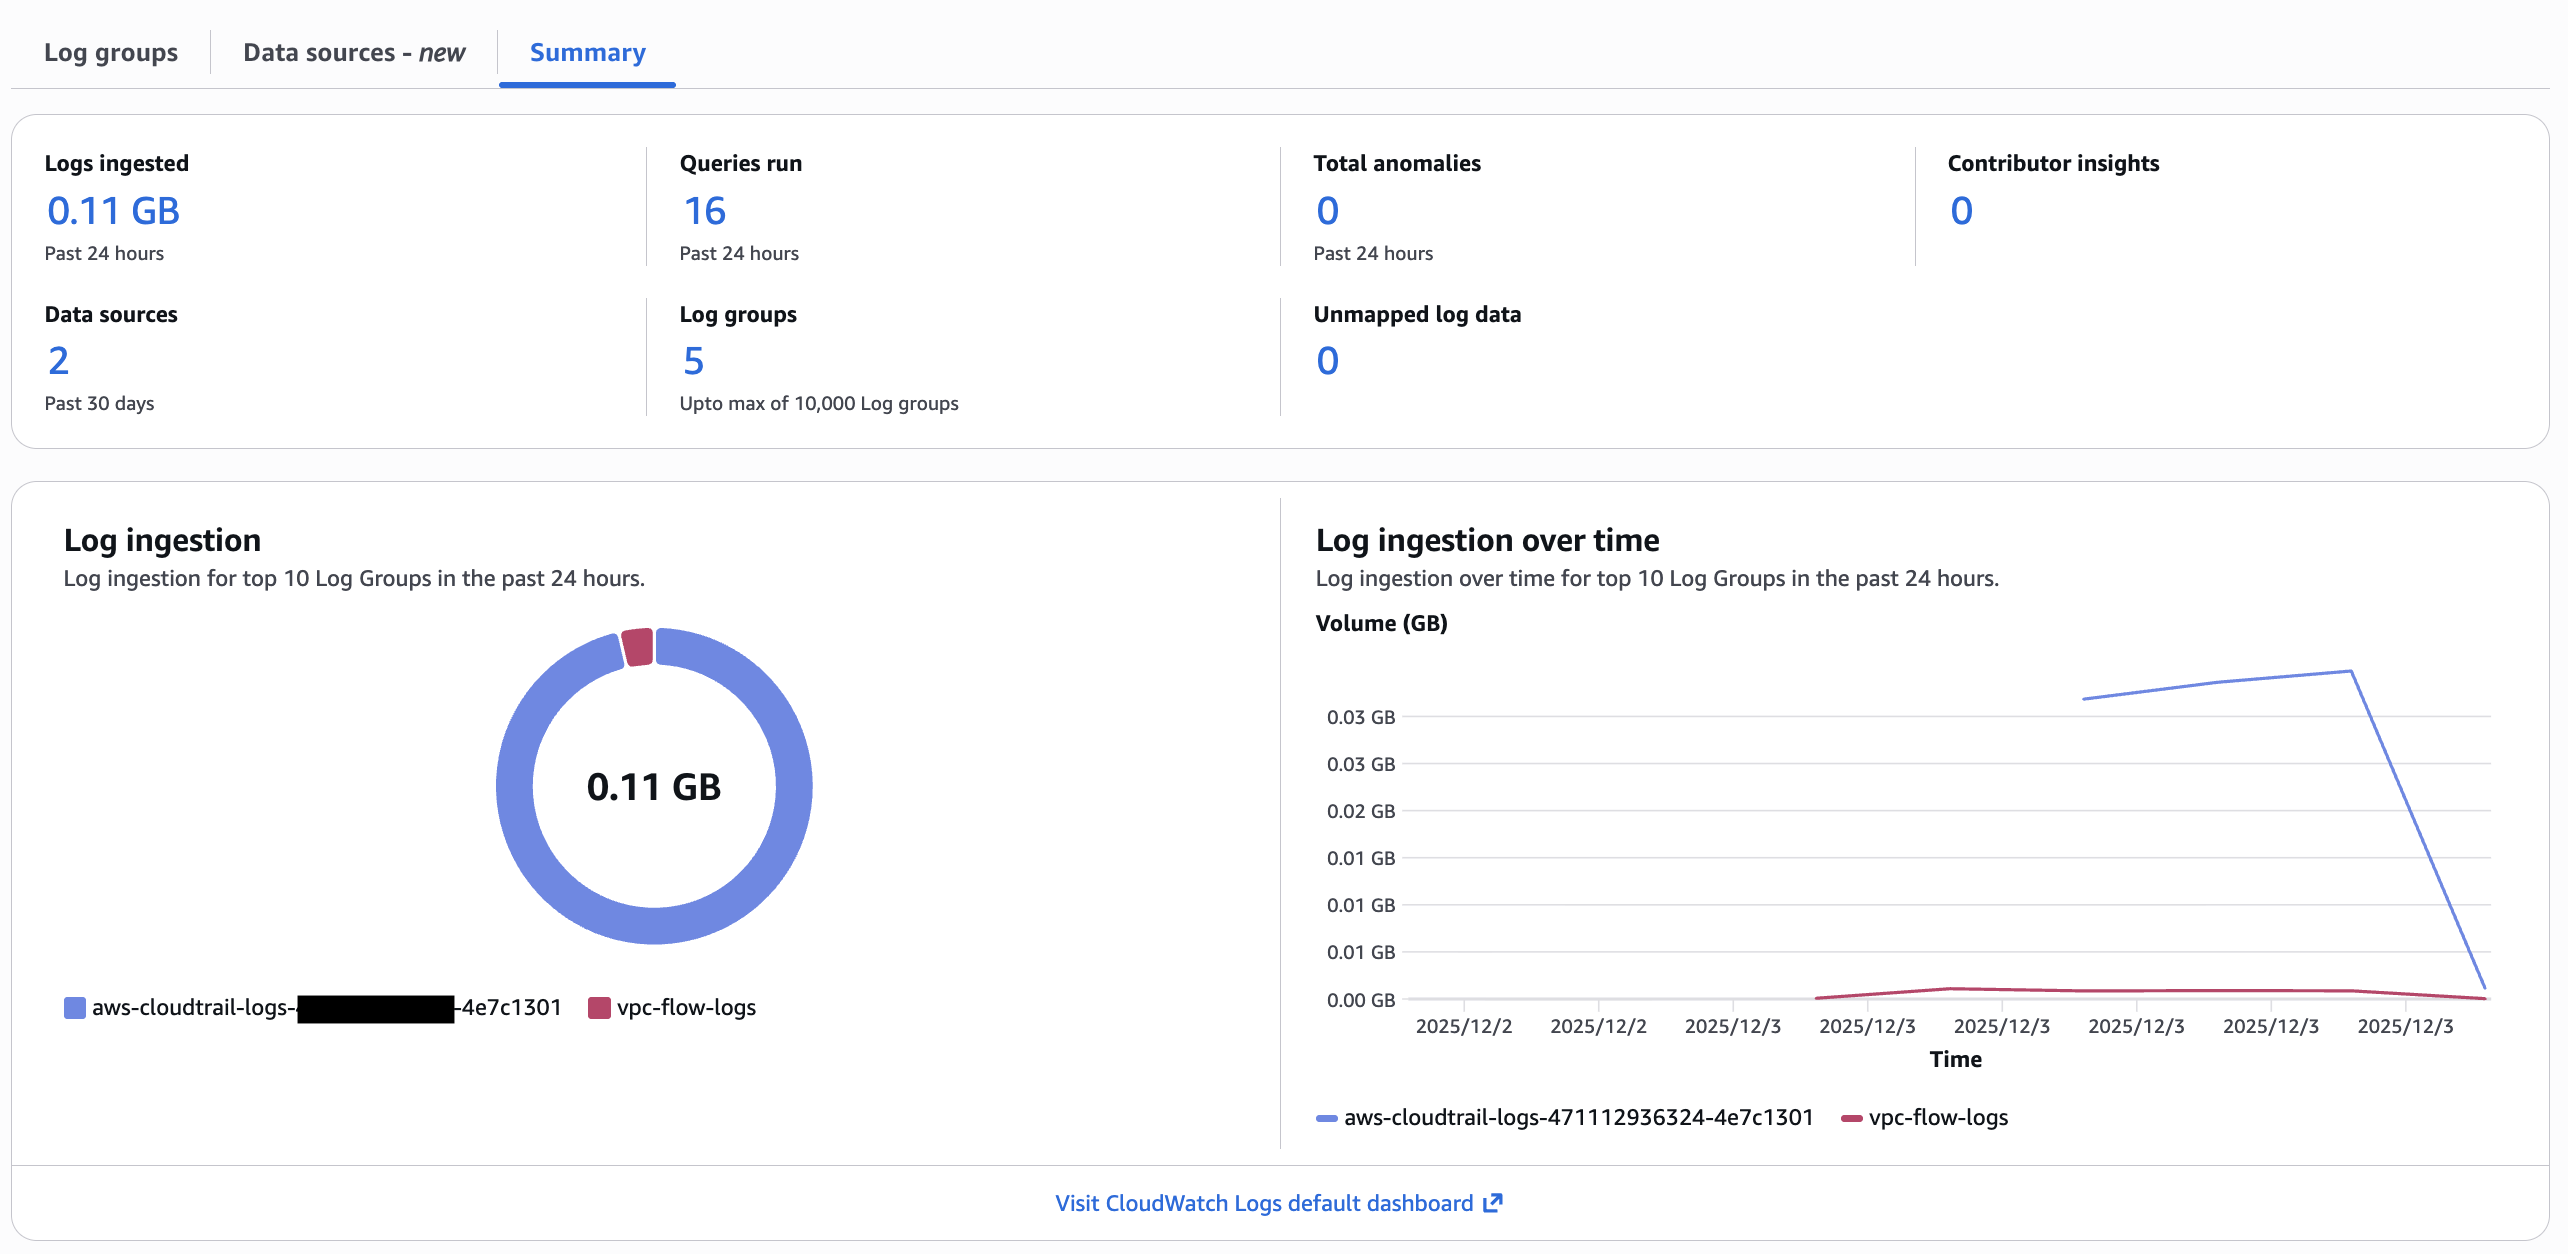Open the Contributor insights count link
This screenshot has width=2568, height=1254.
pyautogui.click(x=1961, y=211)
